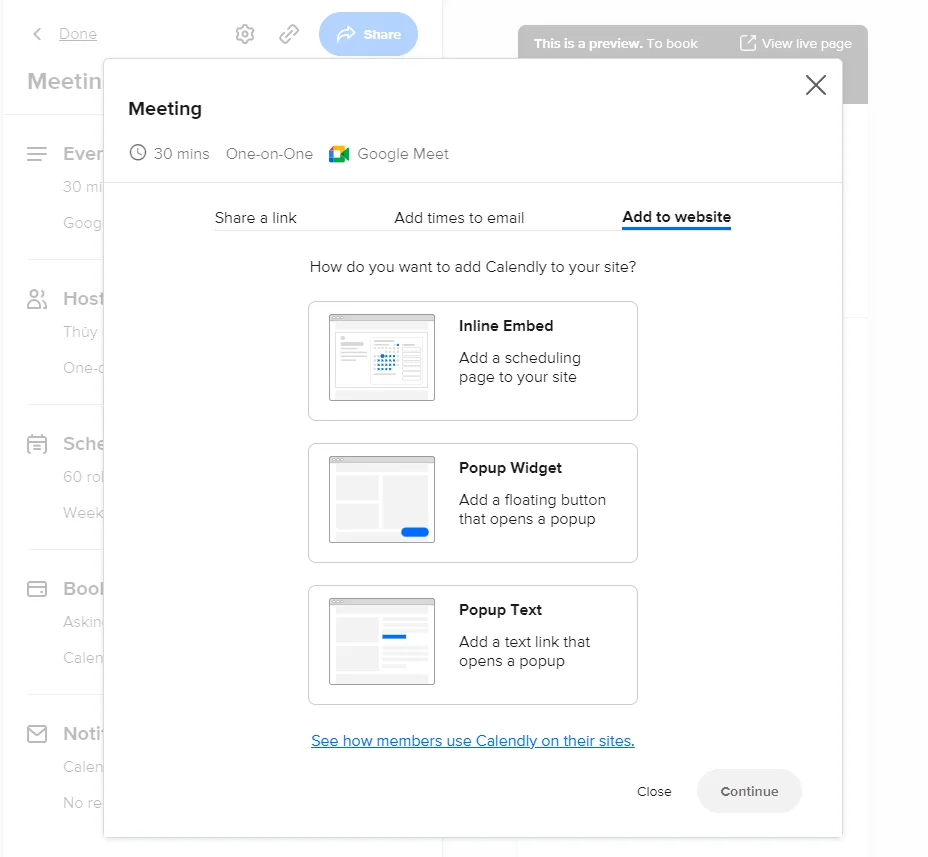Switch to the Add times to email tab
The image size is (928, 857).
point(459,218)
